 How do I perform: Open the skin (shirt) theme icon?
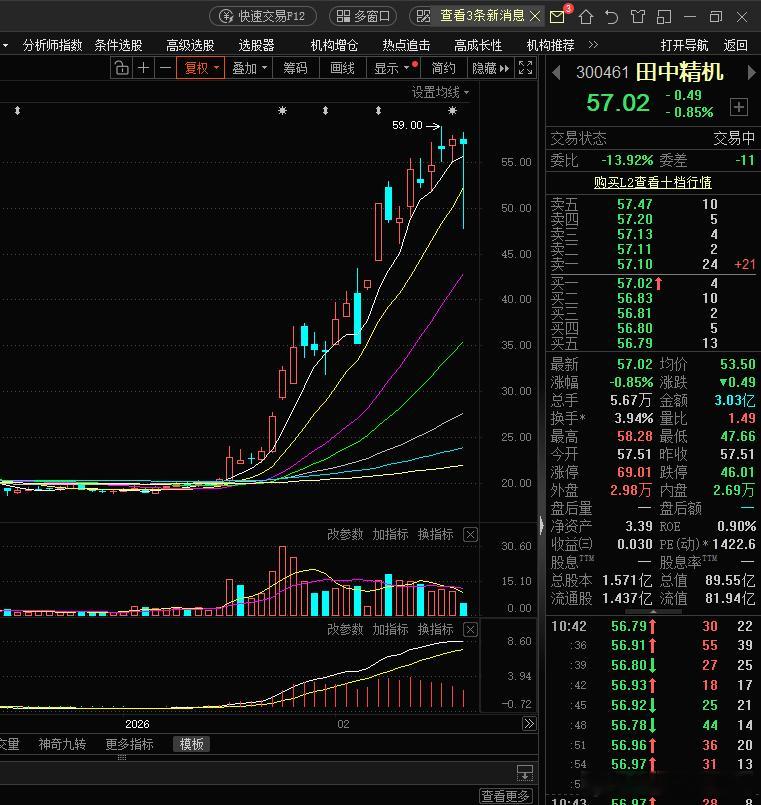pyautogui.click(x=638, y=17)
